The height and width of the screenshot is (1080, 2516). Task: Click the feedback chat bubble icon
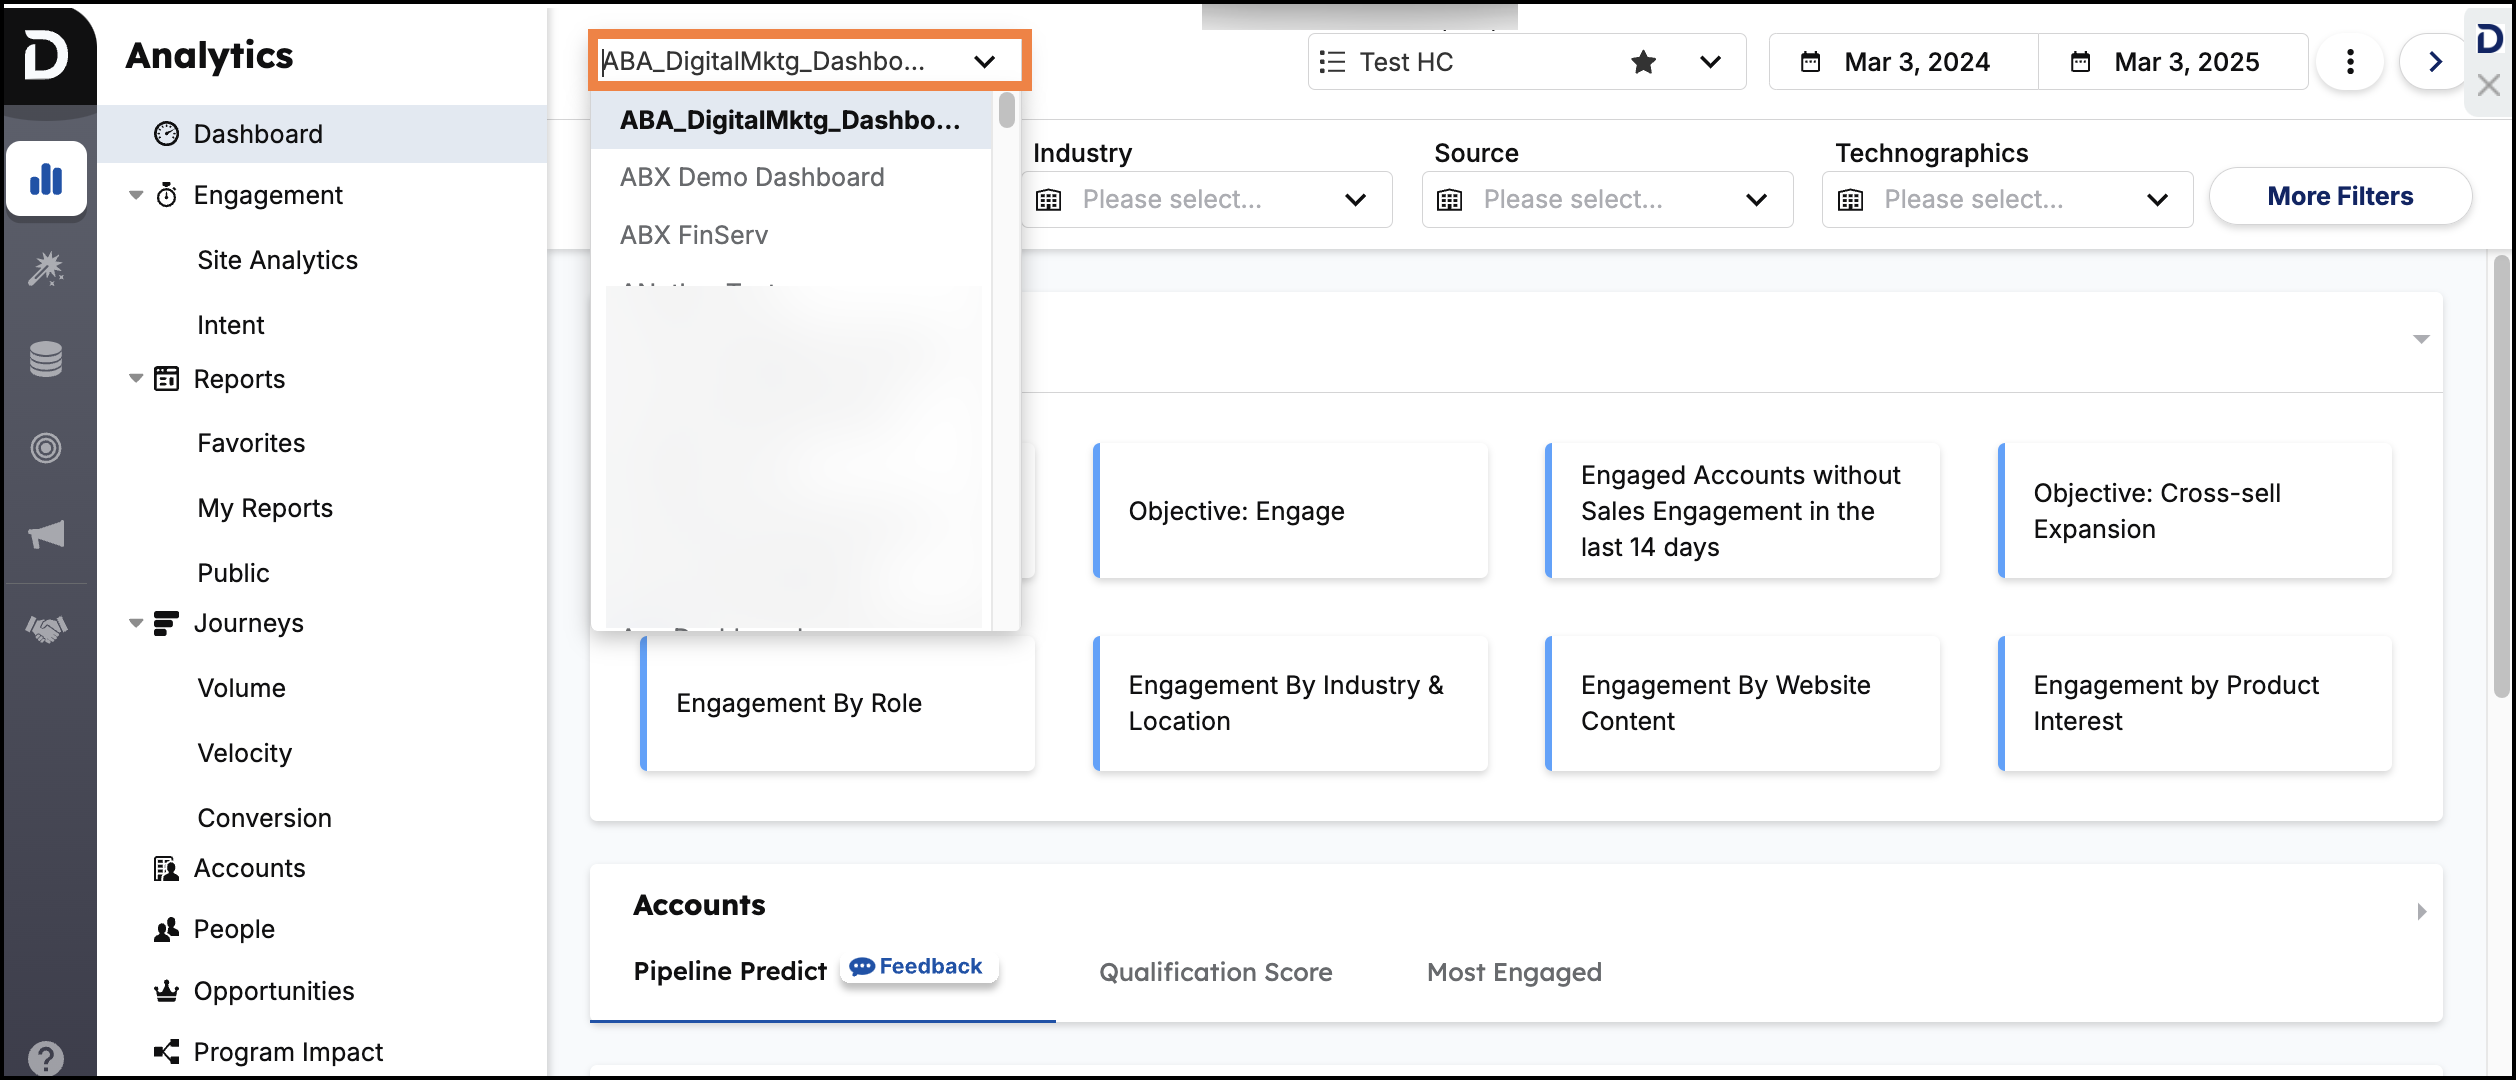[862, 966]
